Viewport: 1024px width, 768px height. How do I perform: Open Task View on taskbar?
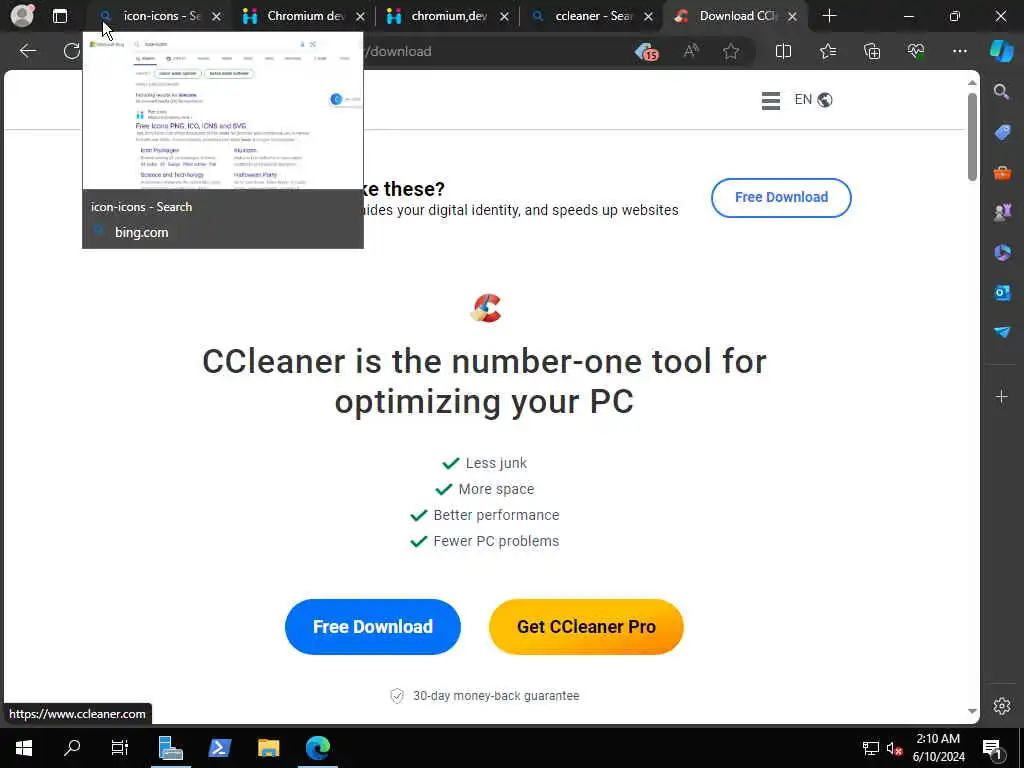(x=120, y=748)
